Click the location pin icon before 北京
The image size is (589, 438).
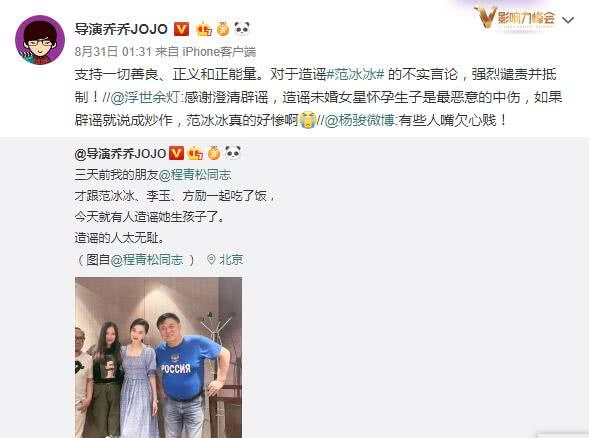211,260
